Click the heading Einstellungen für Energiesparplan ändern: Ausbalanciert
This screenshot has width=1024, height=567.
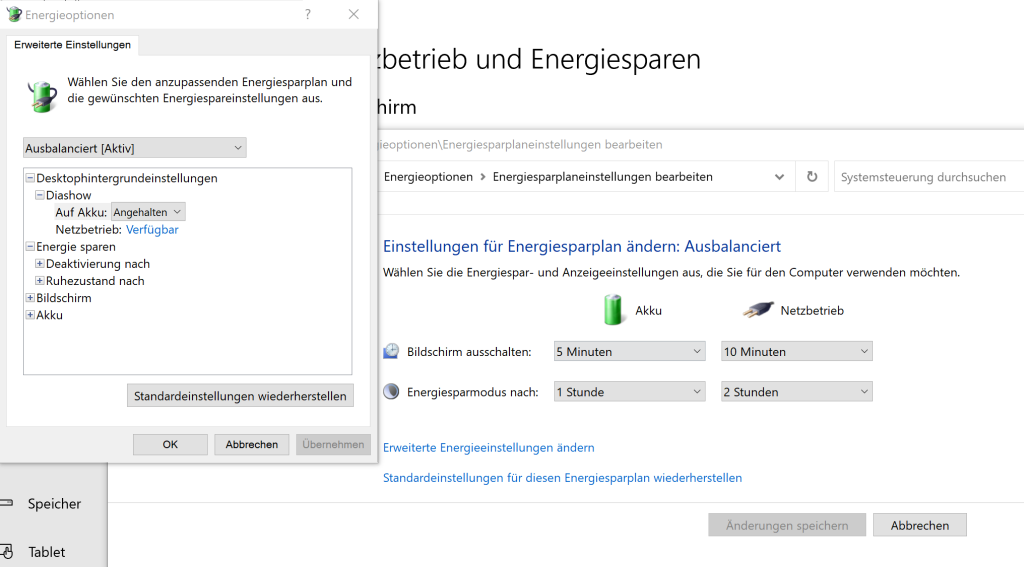click(582, 246)
